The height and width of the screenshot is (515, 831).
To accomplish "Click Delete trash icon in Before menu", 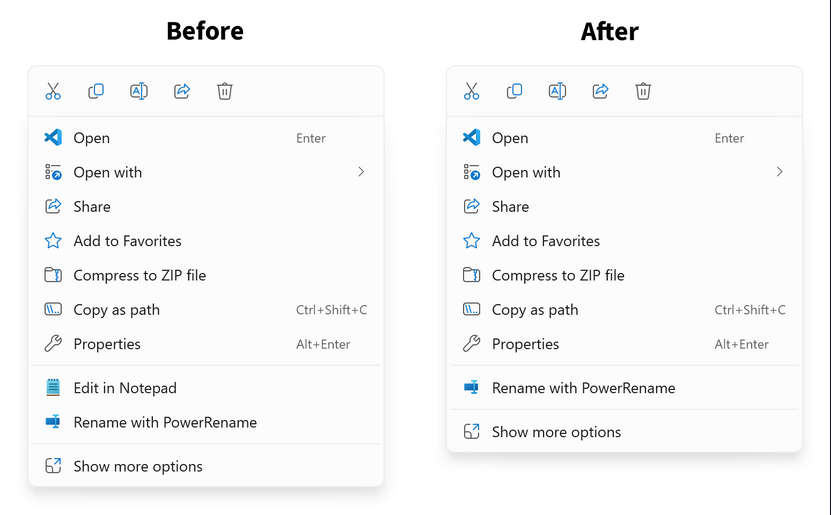I will (225, 91).
